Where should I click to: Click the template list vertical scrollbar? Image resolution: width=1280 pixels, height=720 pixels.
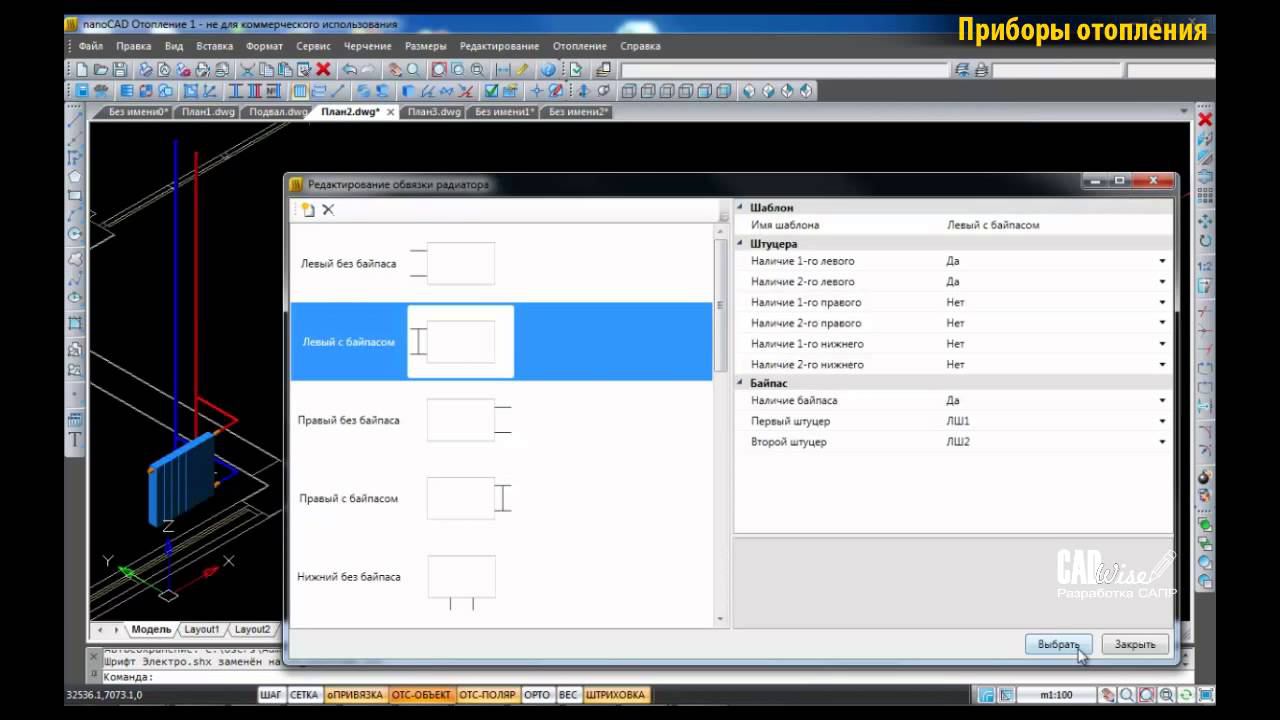720,305
